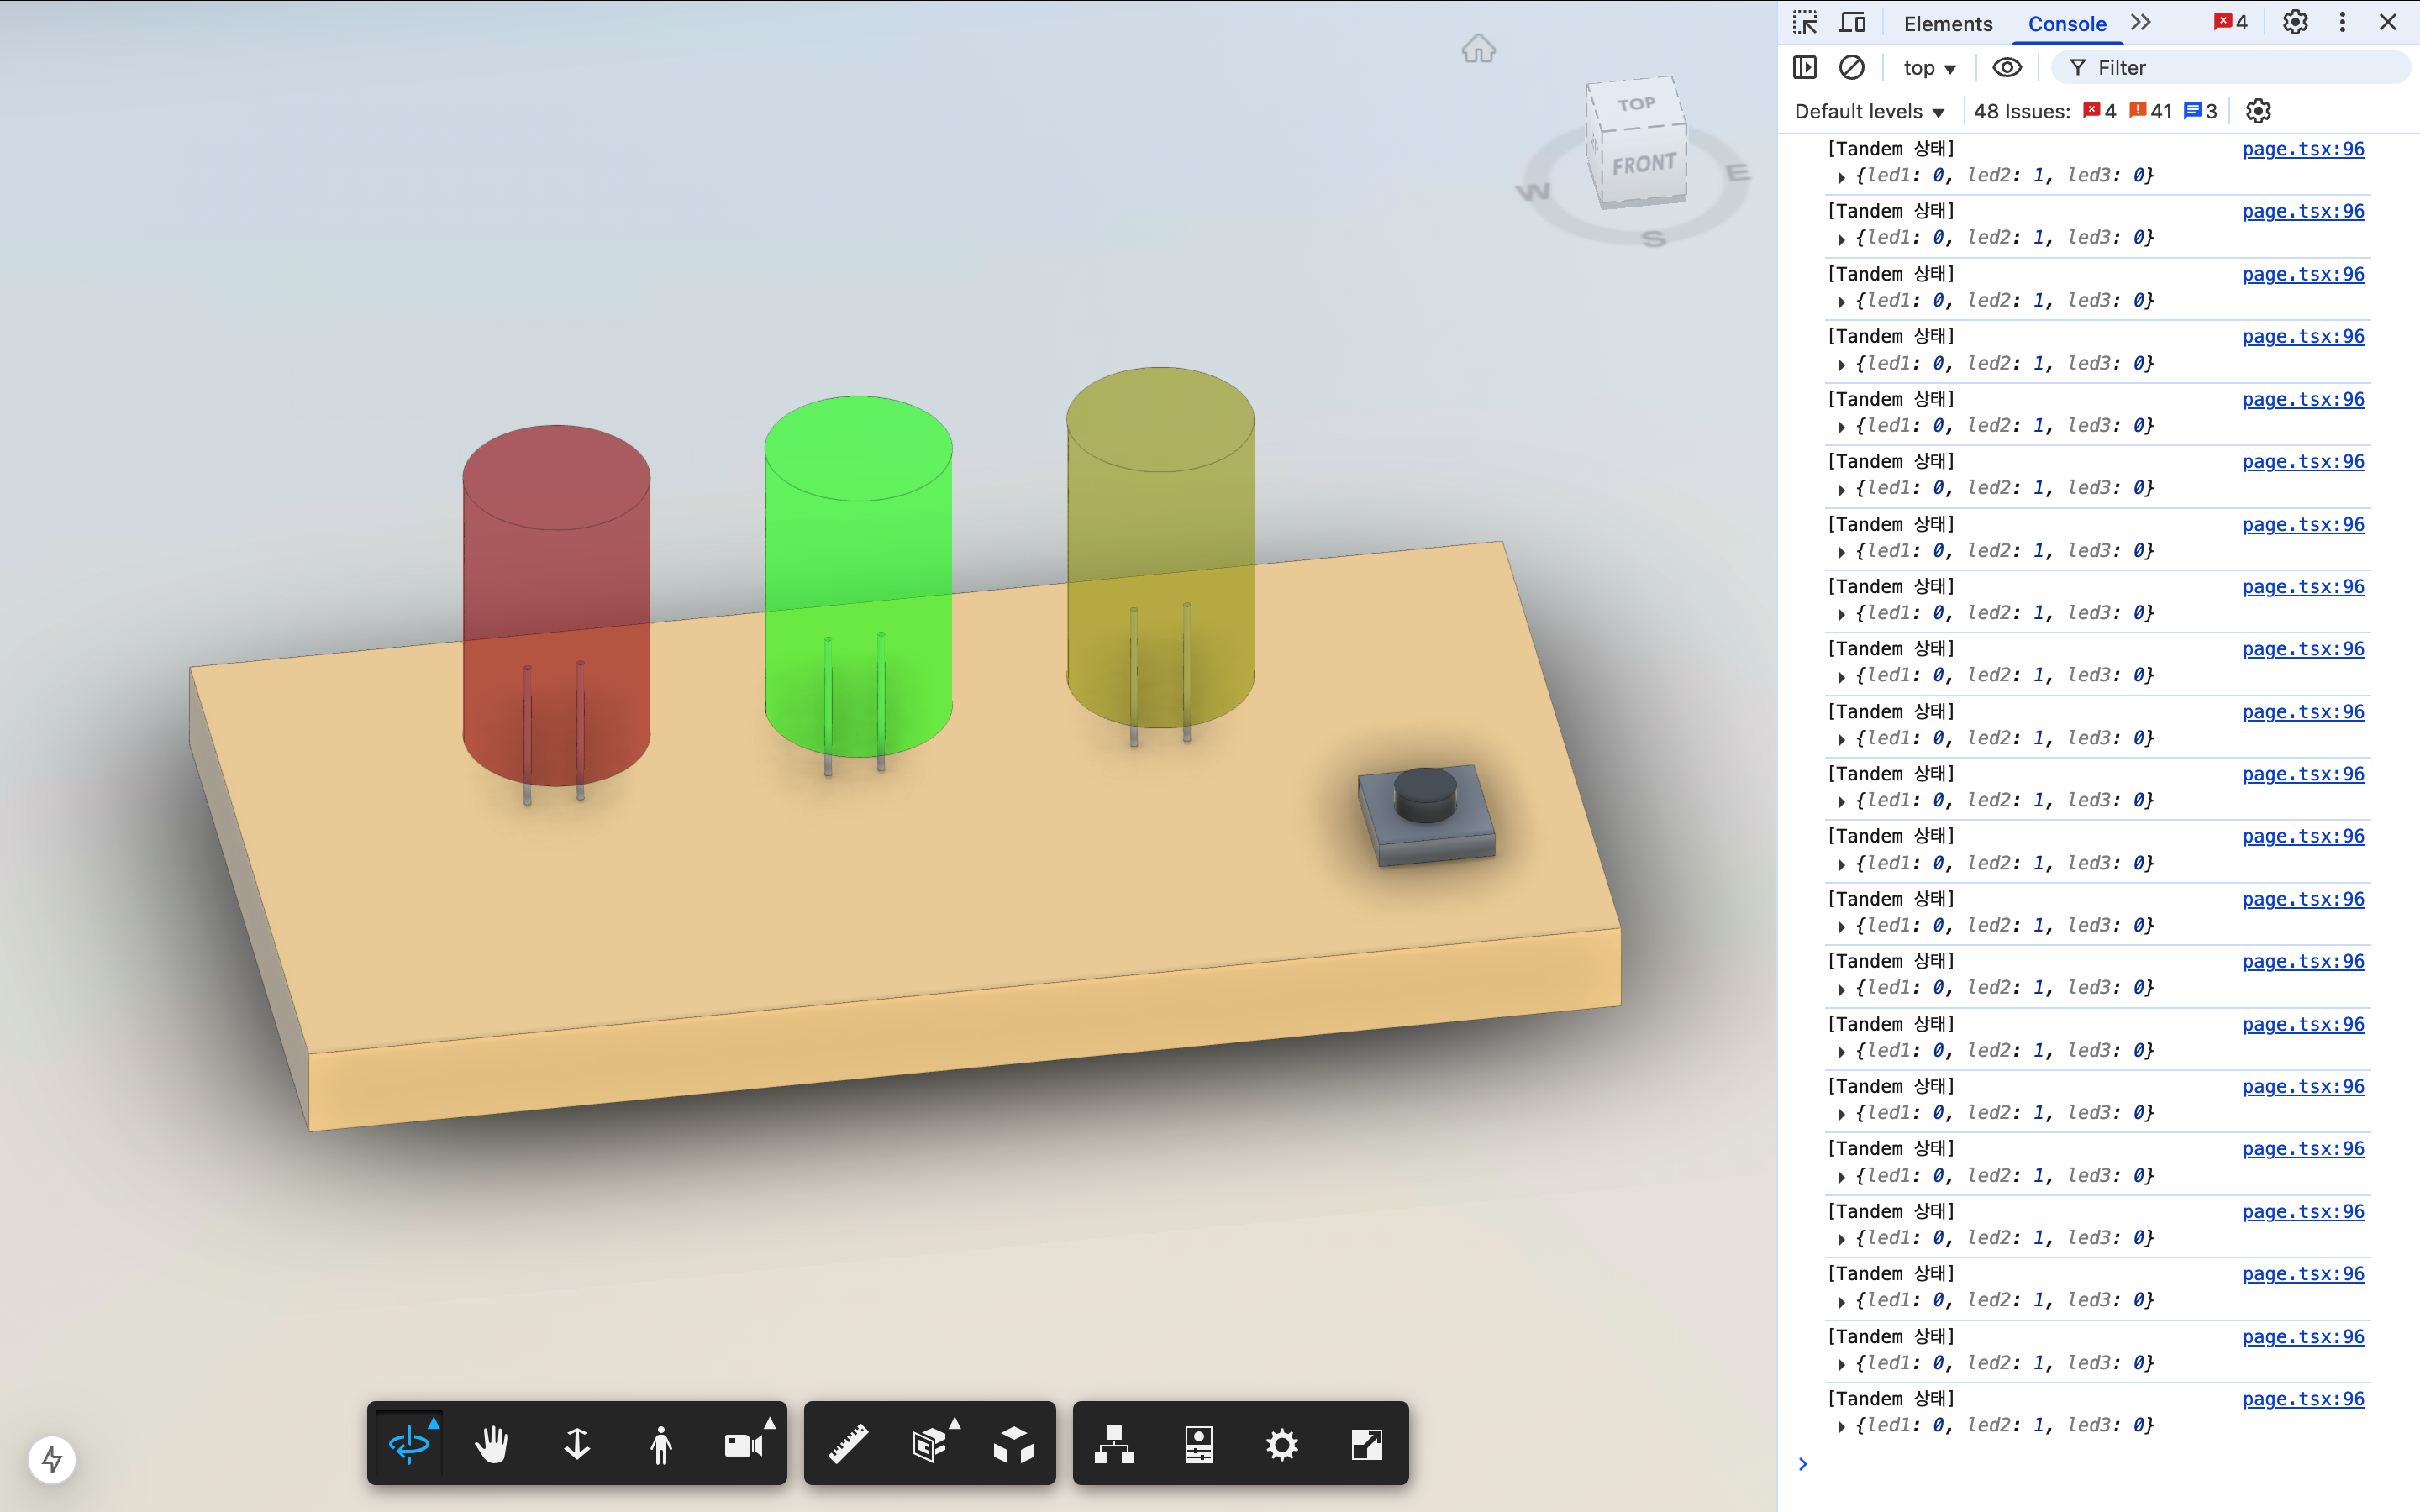Open first page.tsx:96 source link
The width and height of the screenshot is (2420, 1512).
(x=2303, y=149)
